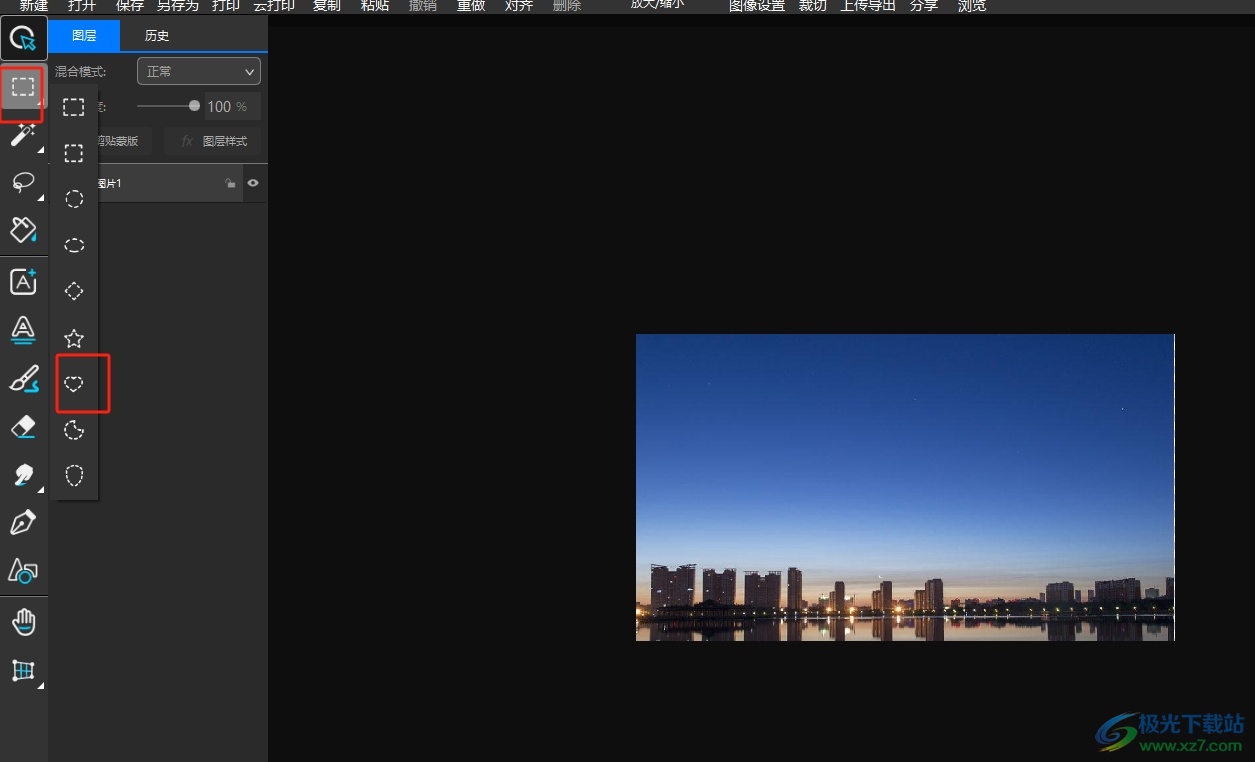Select the paint bucket fill tool
Screen dimensions: 1255x762
[x=23, y=230]
